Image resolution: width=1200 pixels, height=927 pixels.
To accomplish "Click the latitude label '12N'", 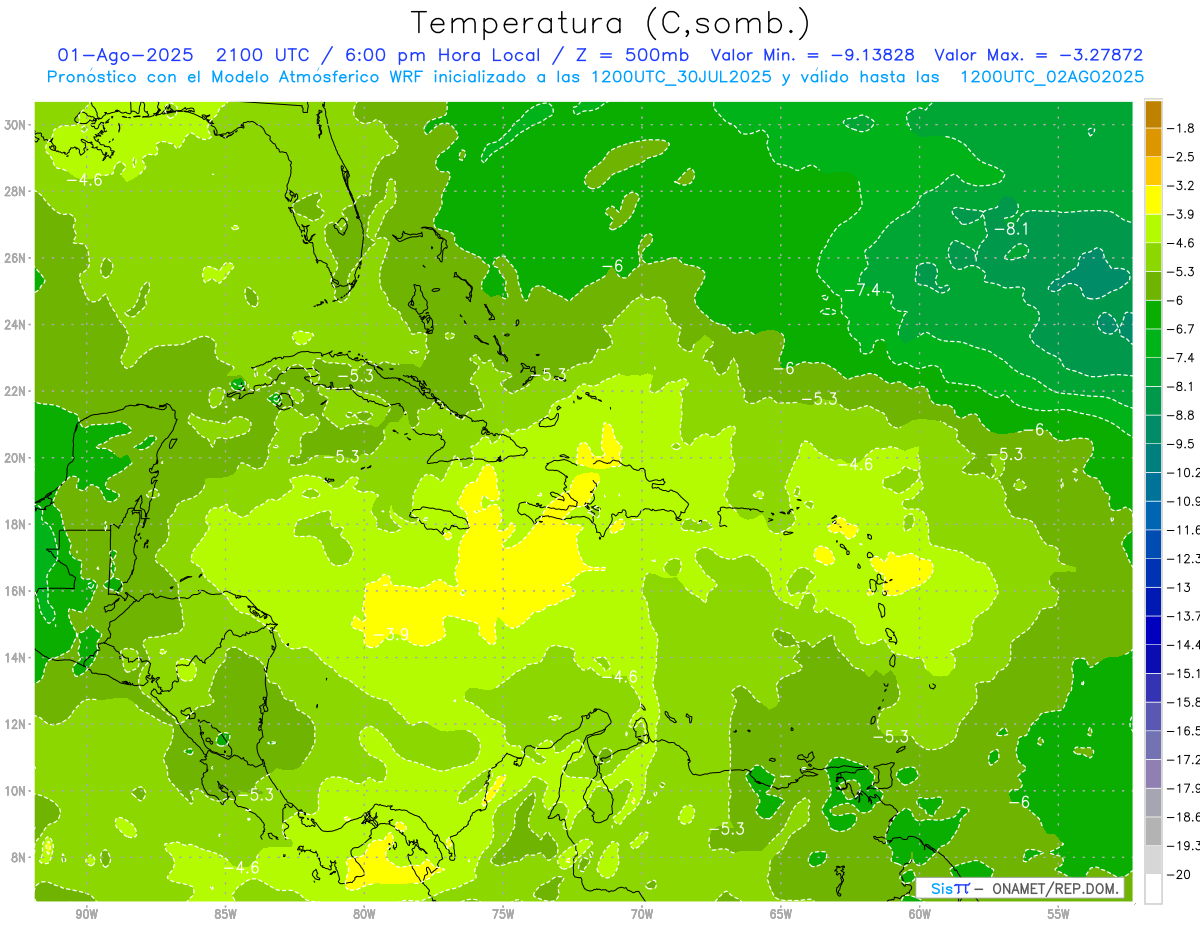I will point(16,724).
